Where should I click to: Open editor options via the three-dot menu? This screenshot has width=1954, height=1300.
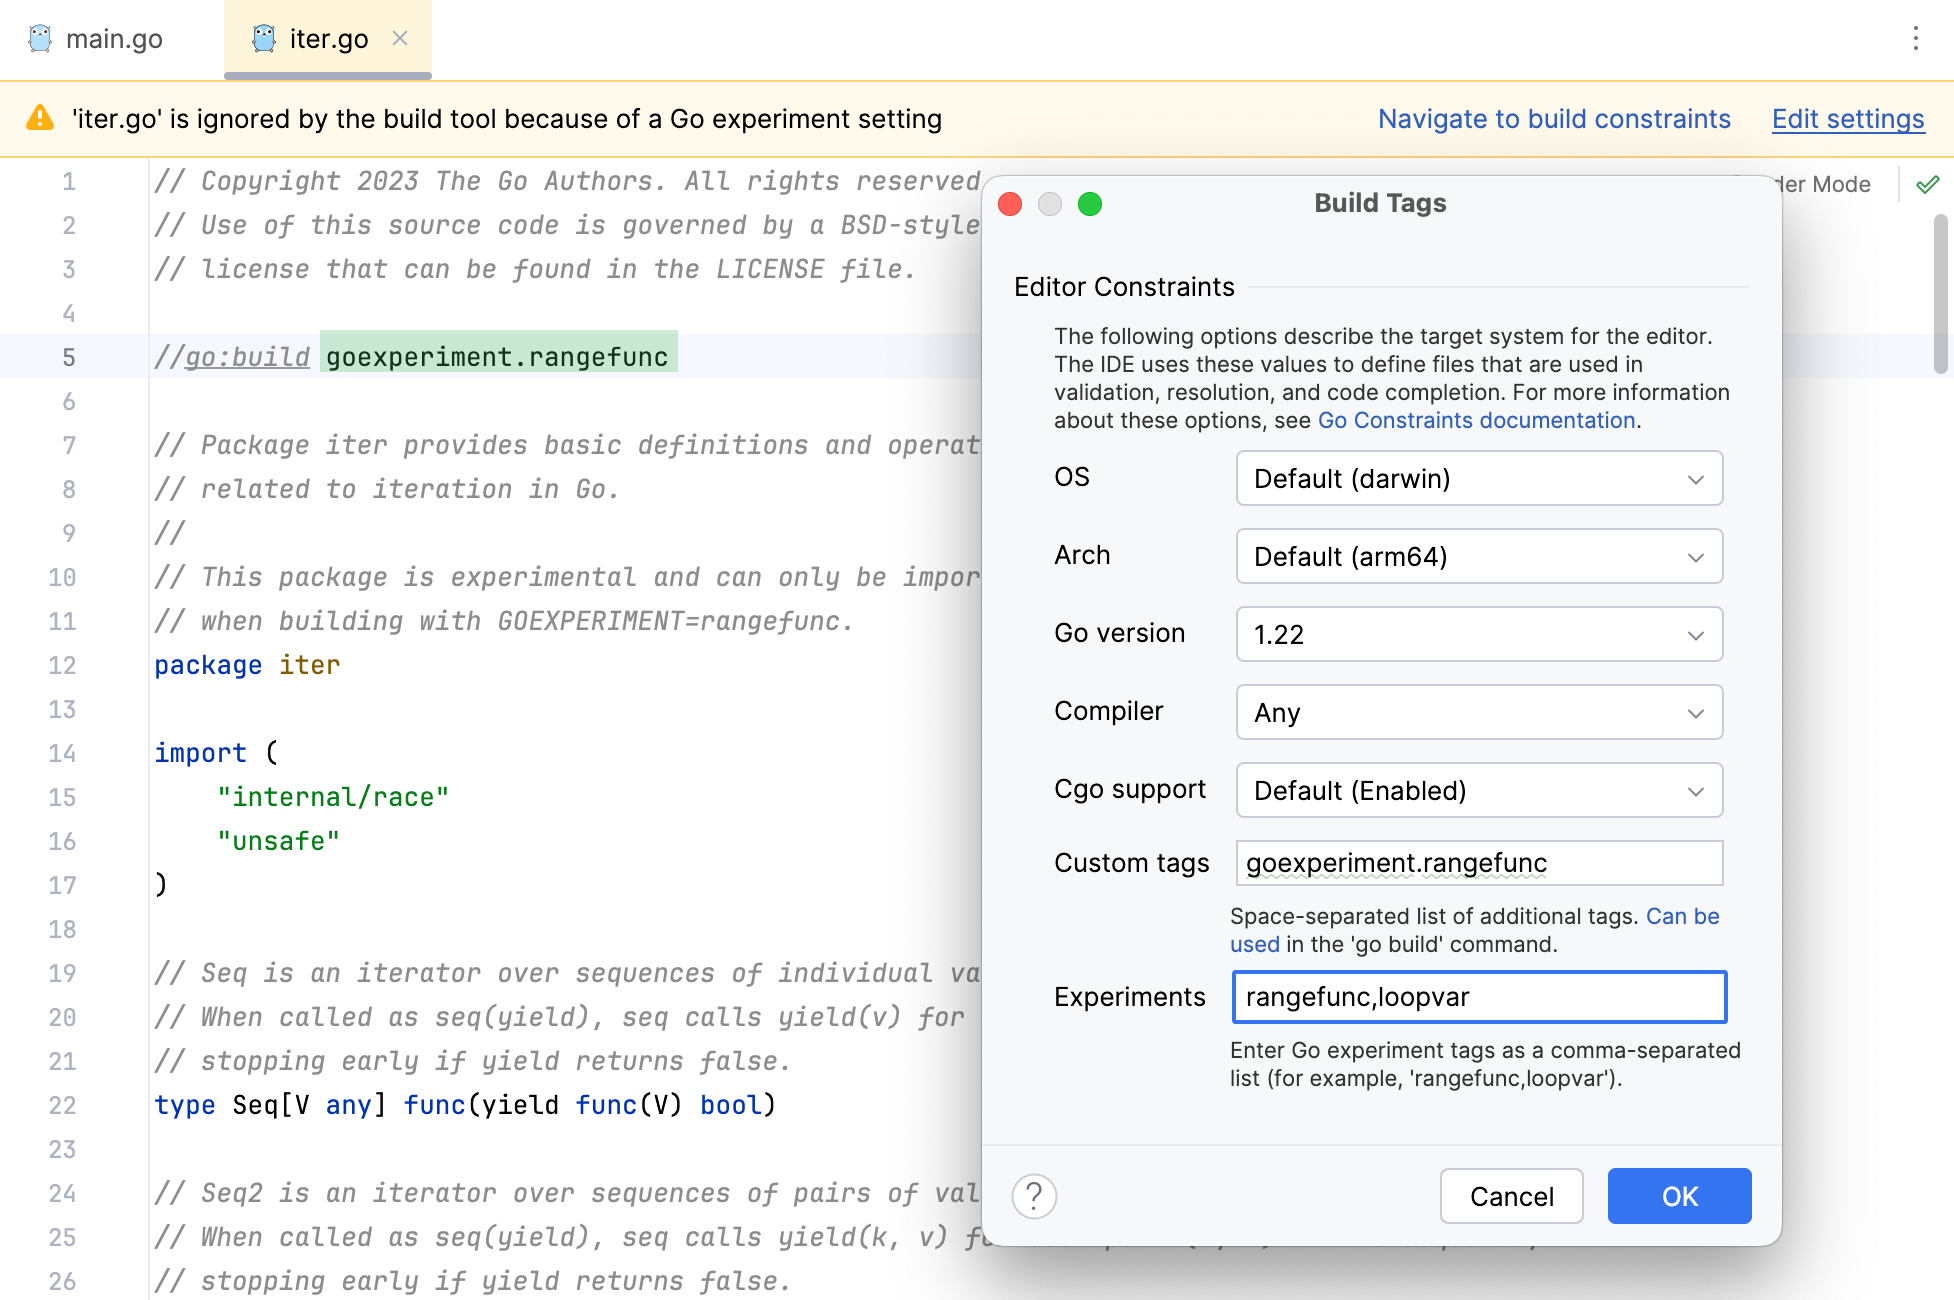[1915, 39]
